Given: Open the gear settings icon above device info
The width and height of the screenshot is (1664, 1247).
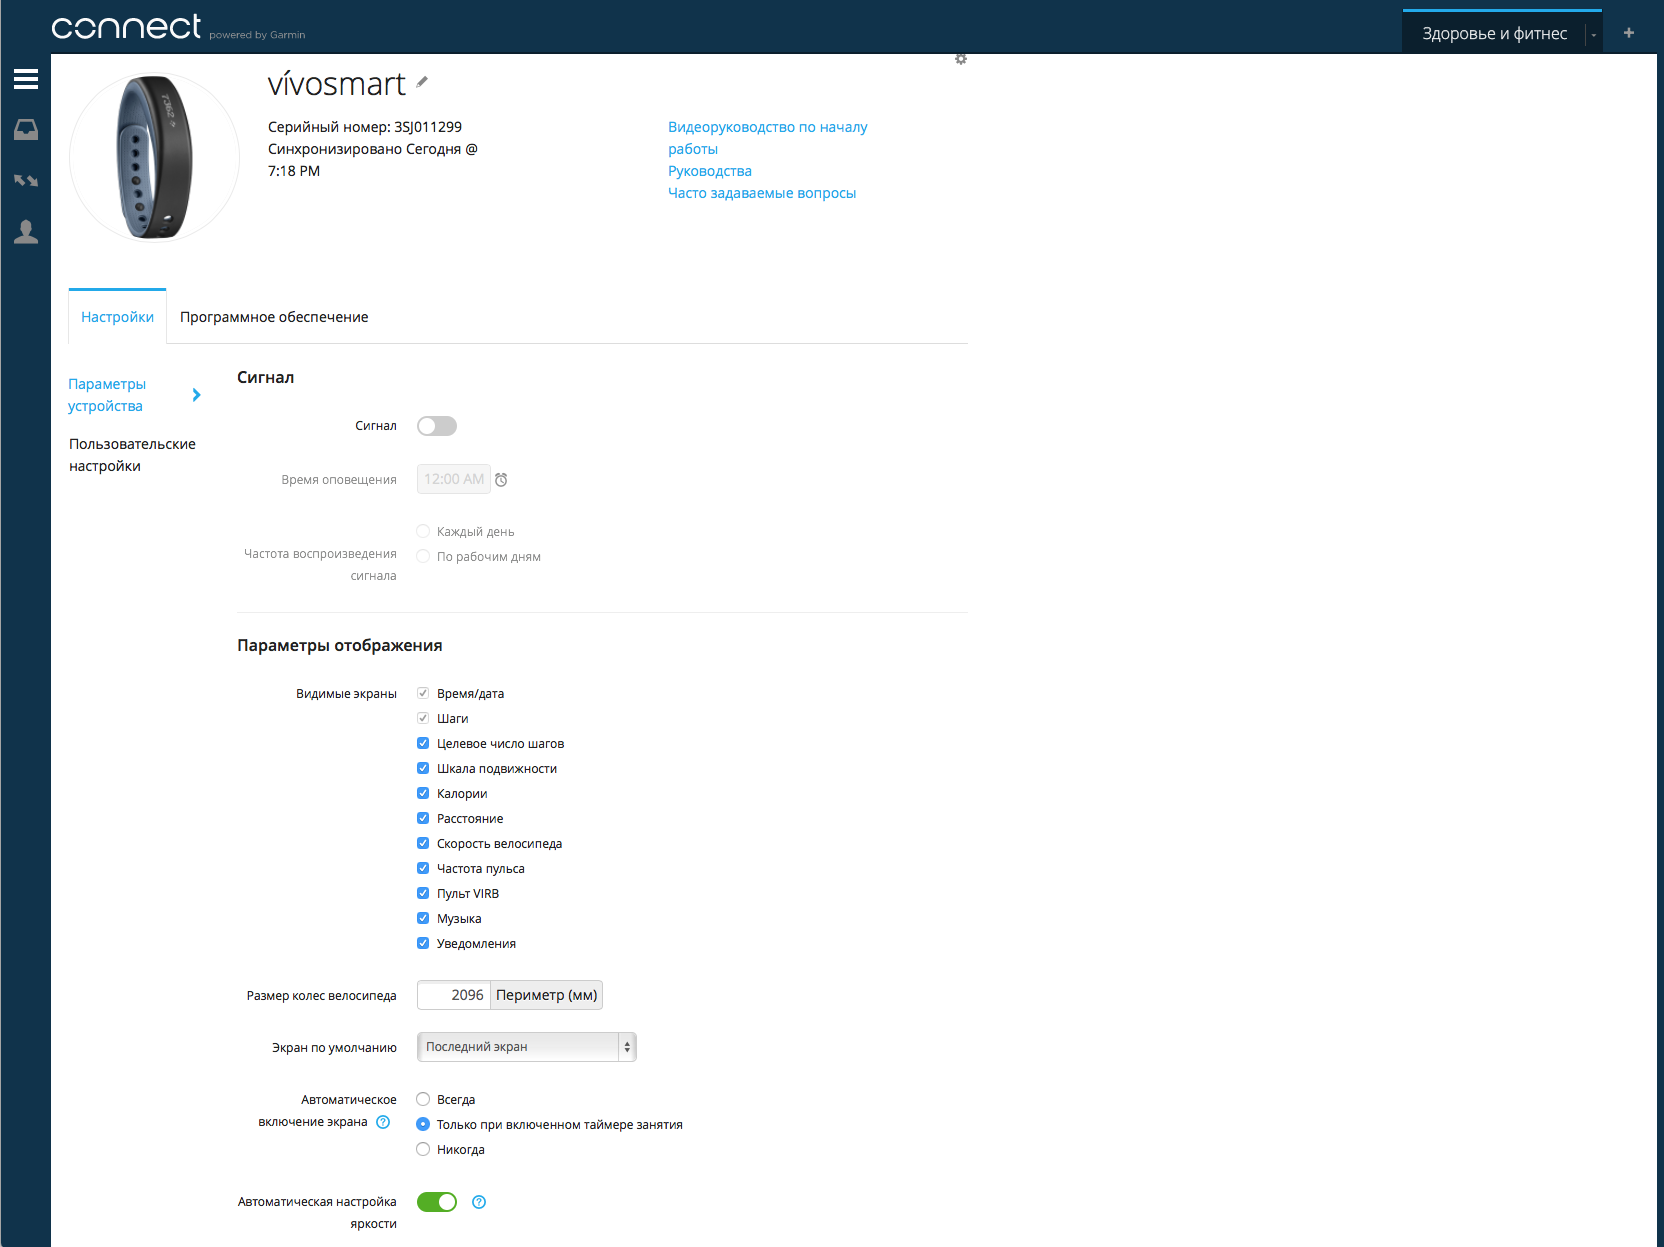Looking at the screenshot, I should click(x=961, y=59).
